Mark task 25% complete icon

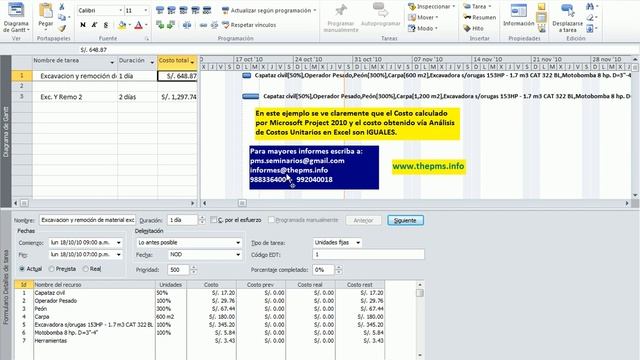[172, 10]
